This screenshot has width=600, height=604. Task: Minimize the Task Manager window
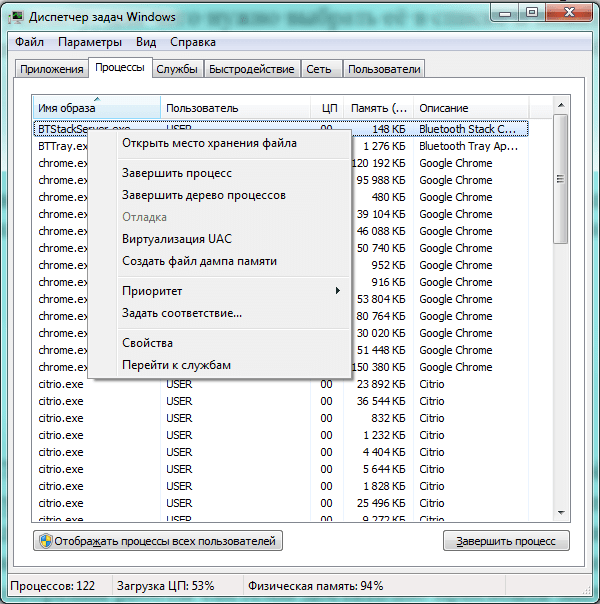pos(505,13)
